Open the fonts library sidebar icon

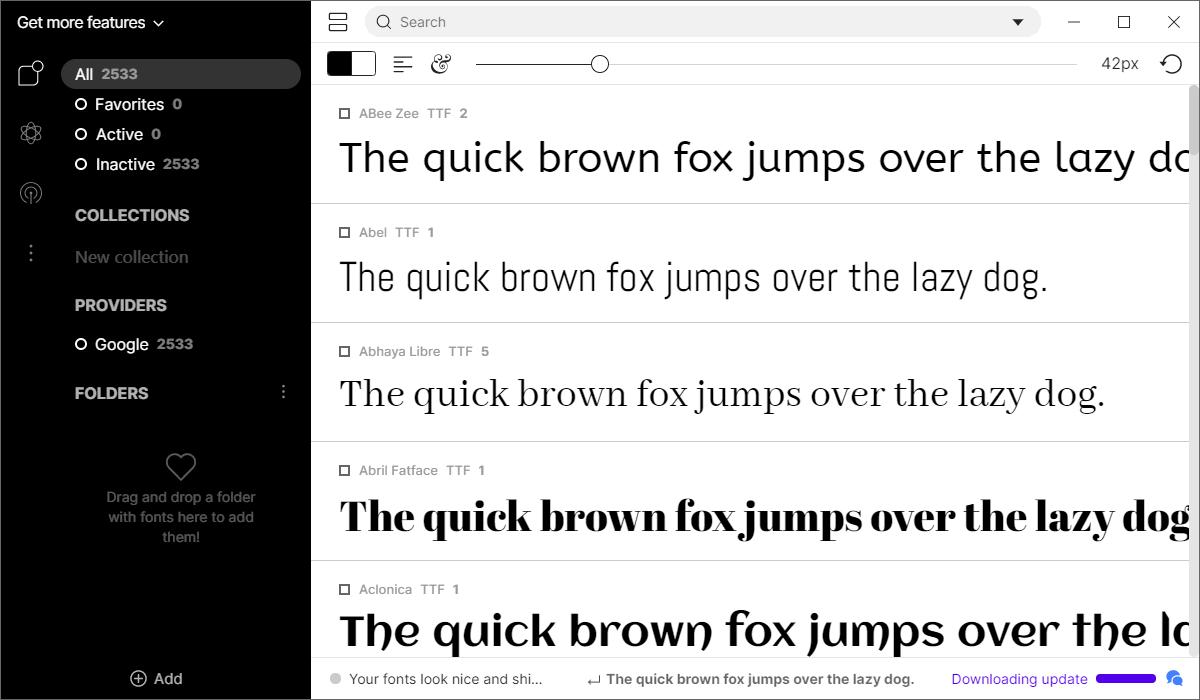31,73
